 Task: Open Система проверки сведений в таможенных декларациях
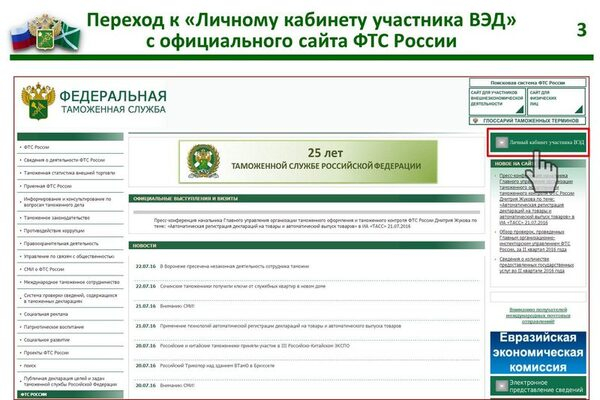click(x=70, y=298)
